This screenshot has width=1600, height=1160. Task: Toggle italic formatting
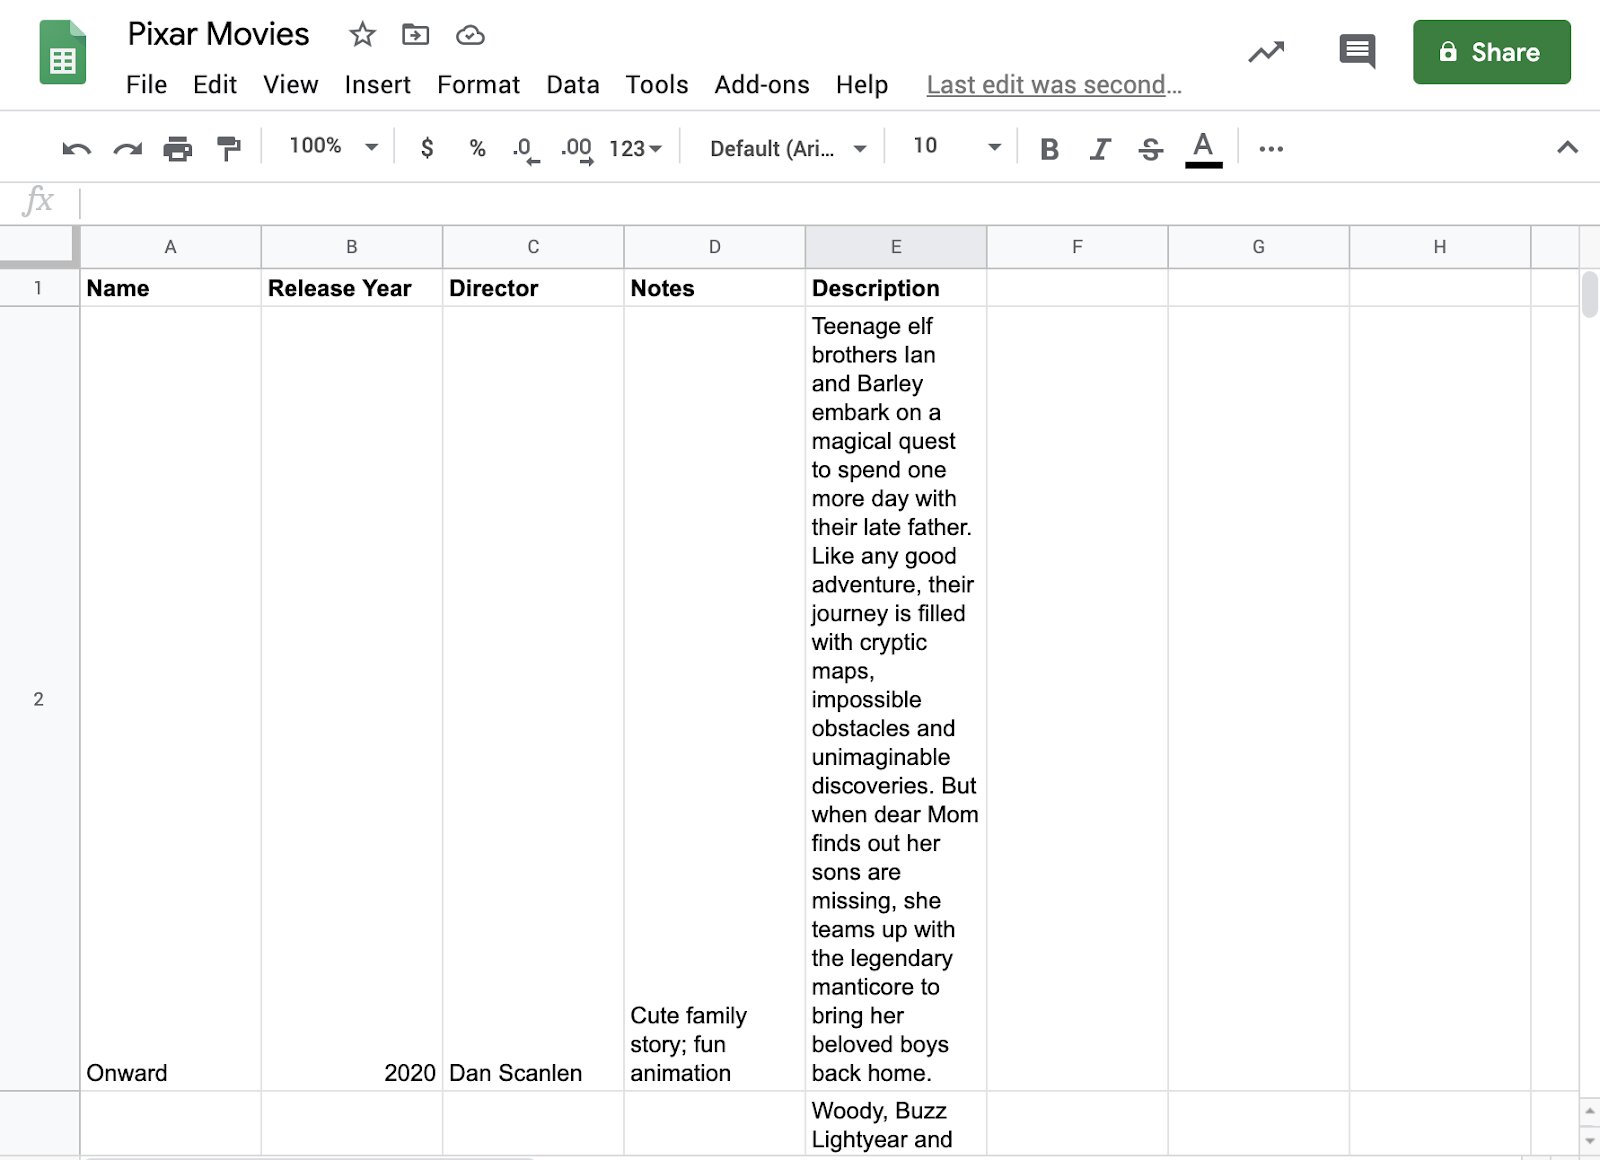click(1100, 149)
